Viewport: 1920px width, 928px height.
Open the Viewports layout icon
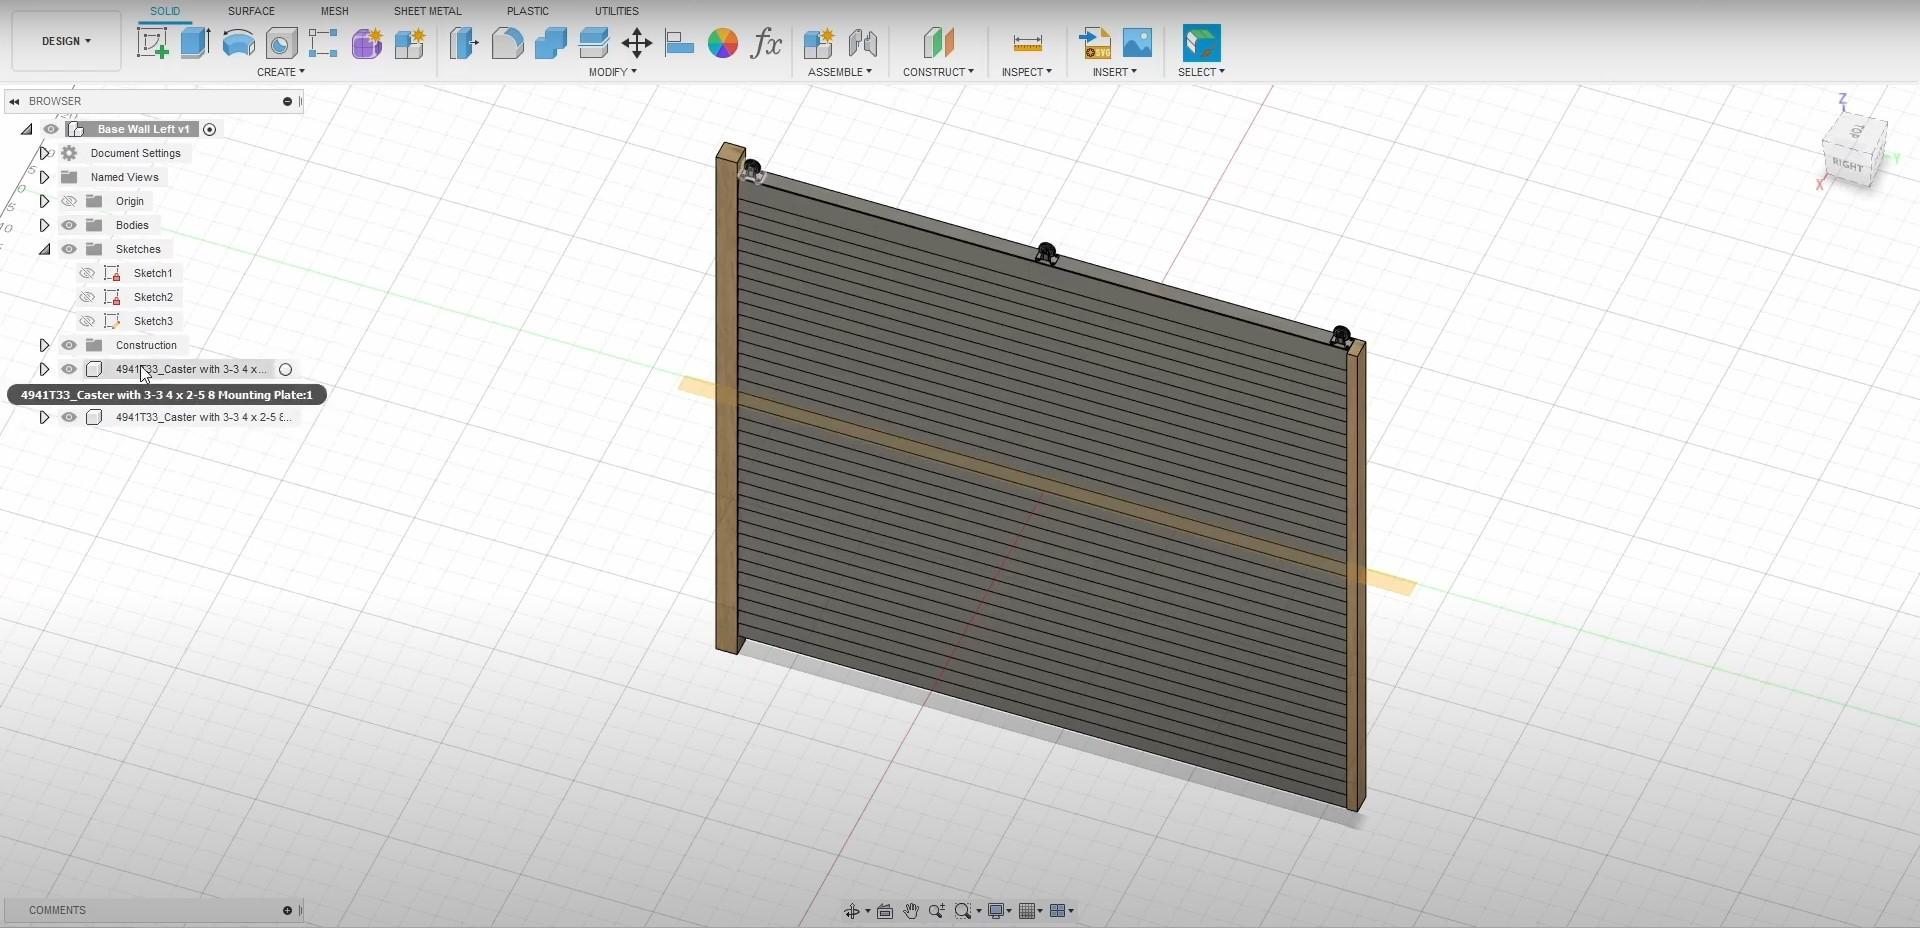(1058, 911)
